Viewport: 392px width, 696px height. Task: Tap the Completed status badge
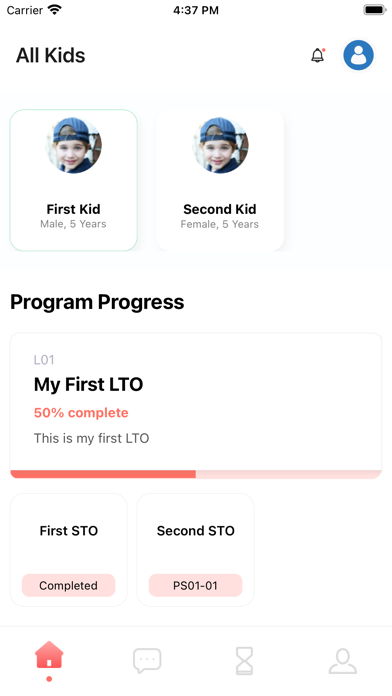[69, 585]
